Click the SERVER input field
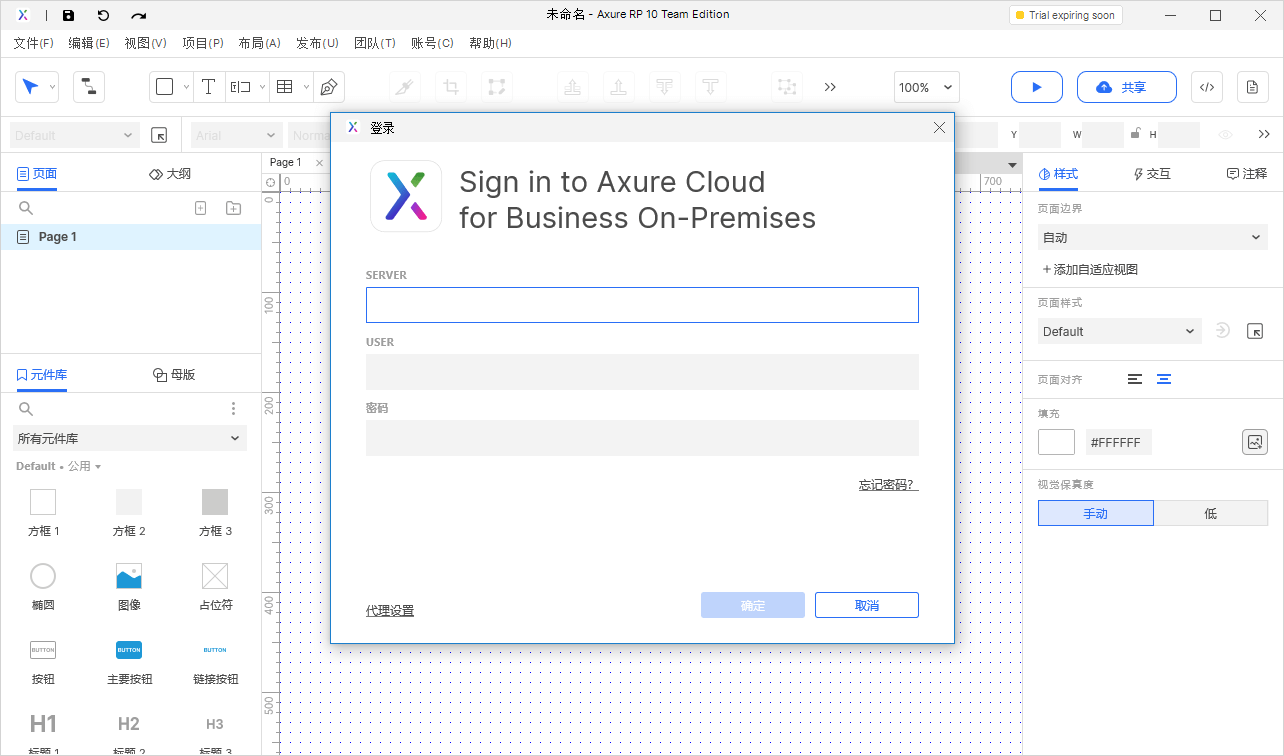Screen dimensions: 1284x756 642,305
